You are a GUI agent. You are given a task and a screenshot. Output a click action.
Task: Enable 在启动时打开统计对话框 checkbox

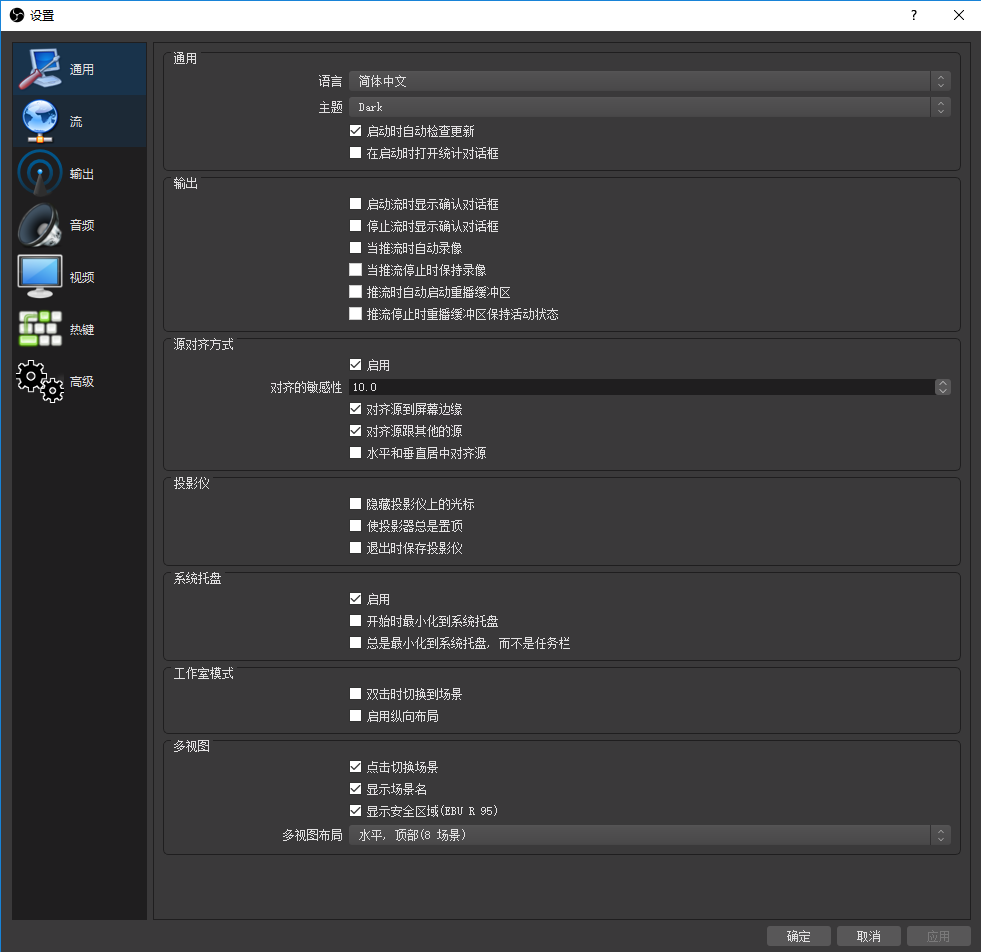(x=355, y=153)
